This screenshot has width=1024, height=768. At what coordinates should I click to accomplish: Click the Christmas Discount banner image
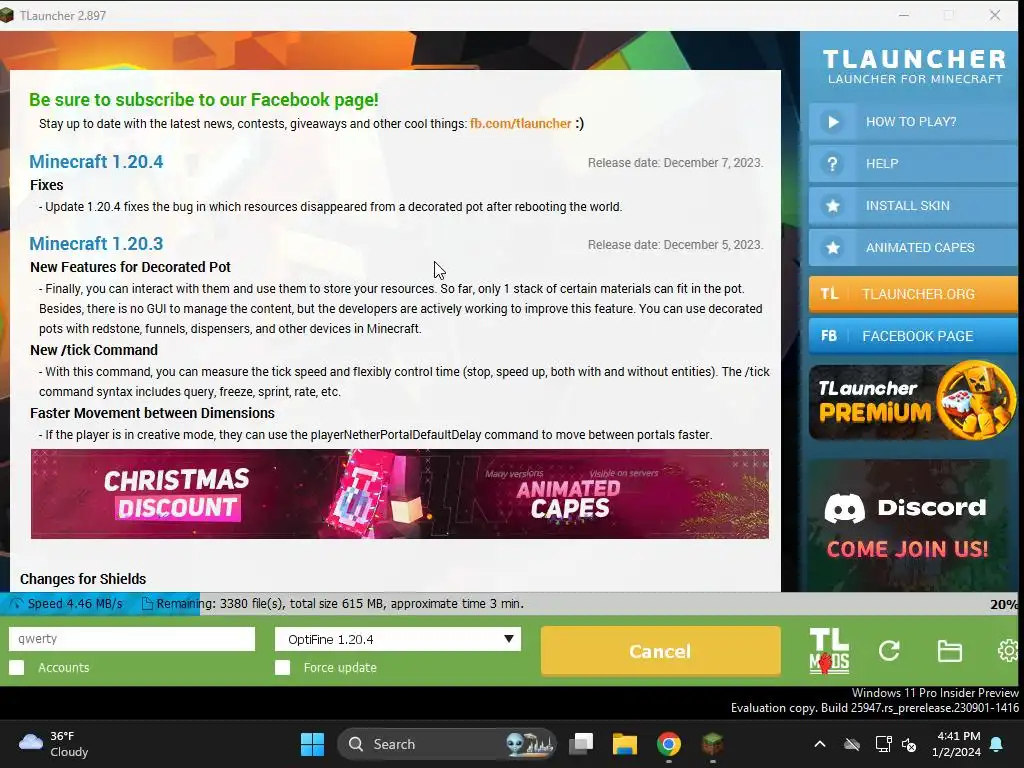pyautogui.click(x=177, y=494)
